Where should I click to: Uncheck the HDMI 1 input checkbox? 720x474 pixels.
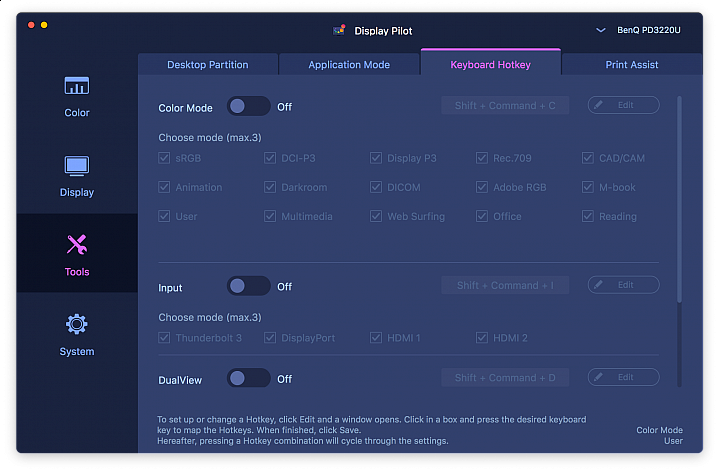(x=376, y=338)
